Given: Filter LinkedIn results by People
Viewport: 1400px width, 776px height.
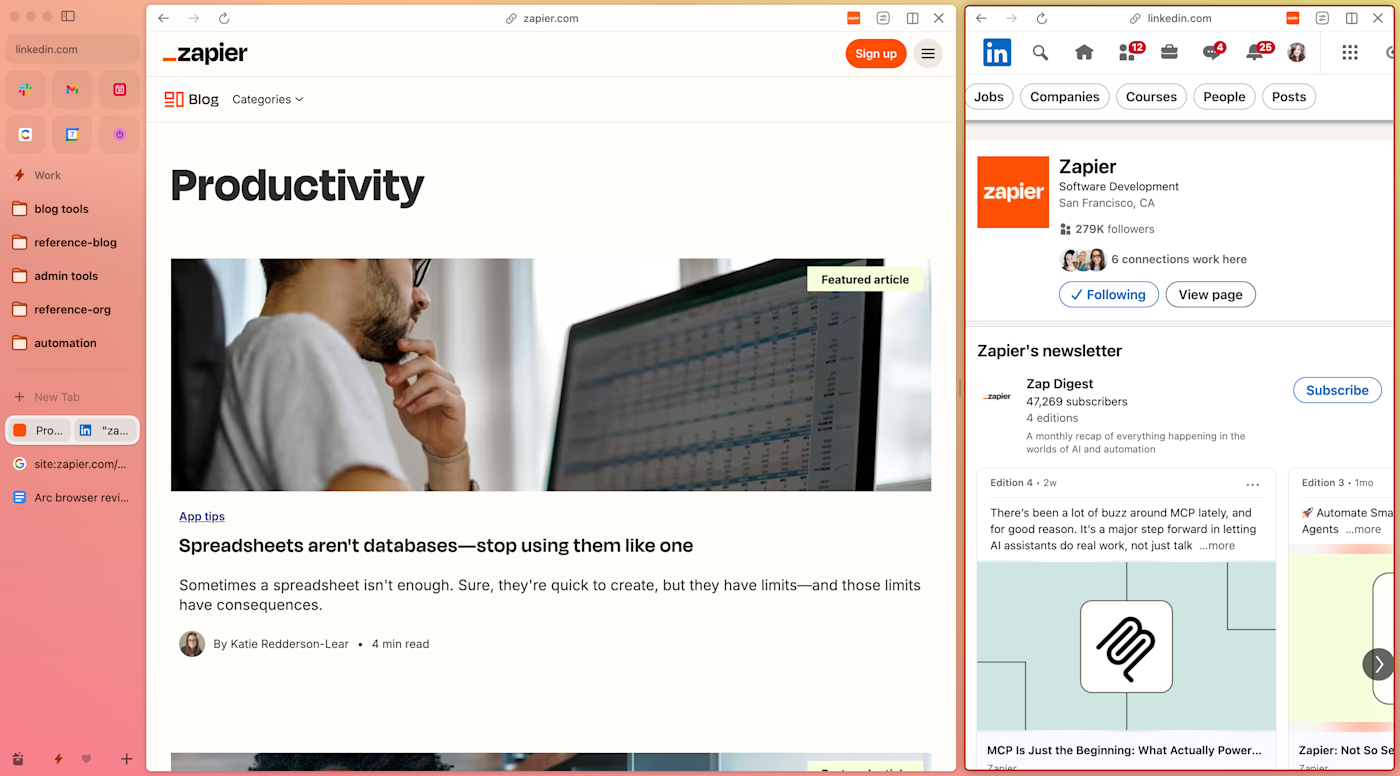Looking at the screenshot, I should click(x=1224, y=97).
